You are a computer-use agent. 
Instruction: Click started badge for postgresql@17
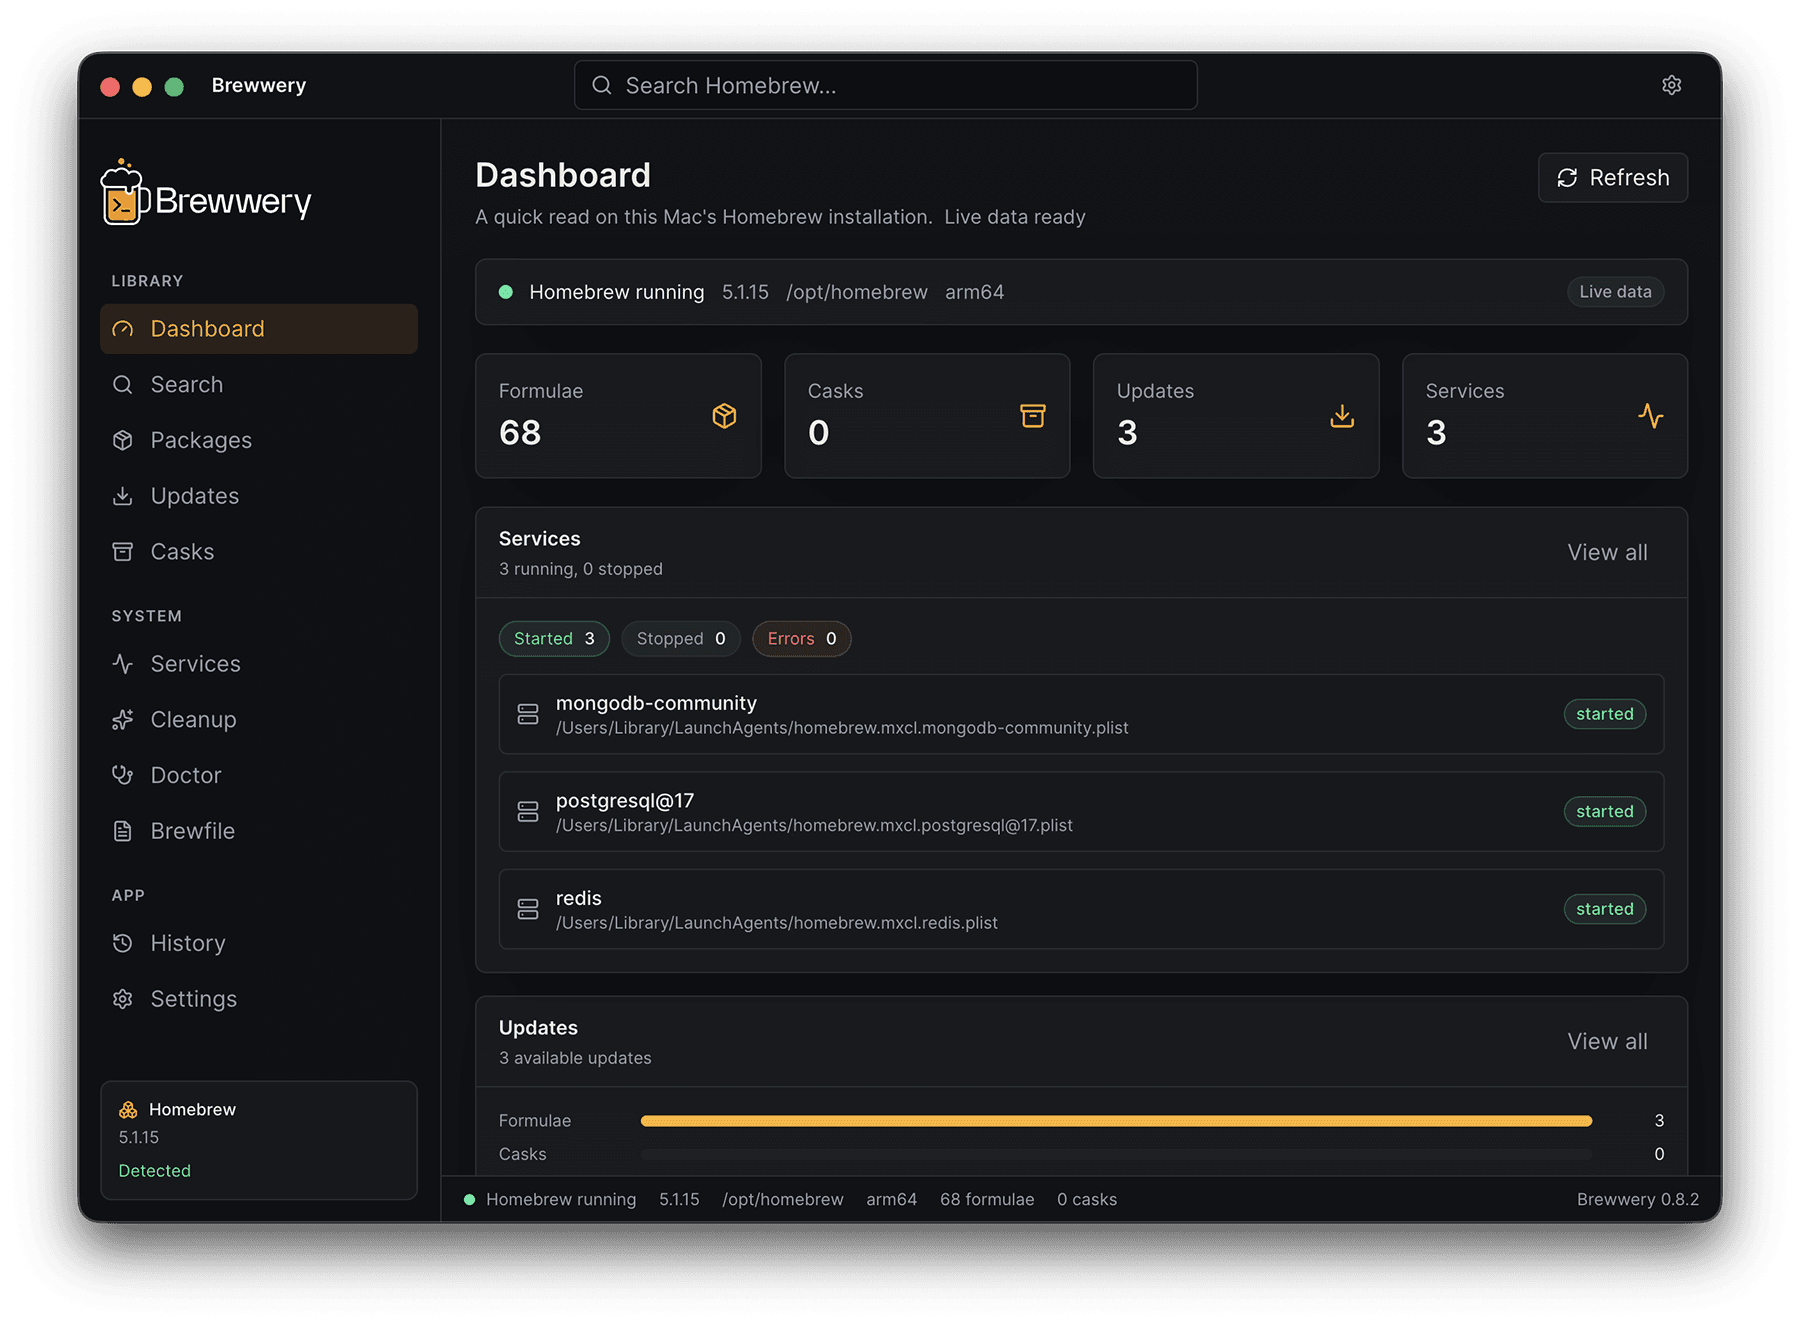tap(1604, 811)
